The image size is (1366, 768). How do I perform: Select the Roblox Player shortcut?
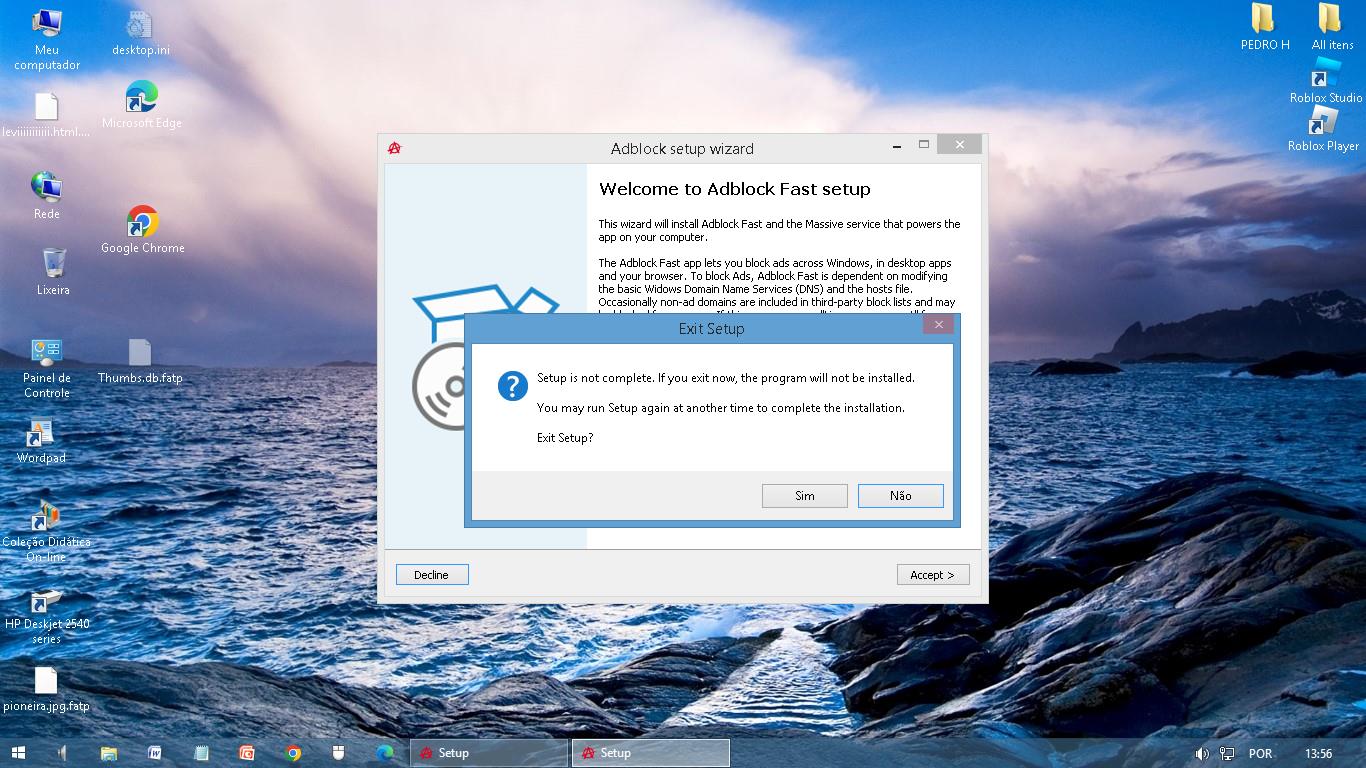point(1322,123)
